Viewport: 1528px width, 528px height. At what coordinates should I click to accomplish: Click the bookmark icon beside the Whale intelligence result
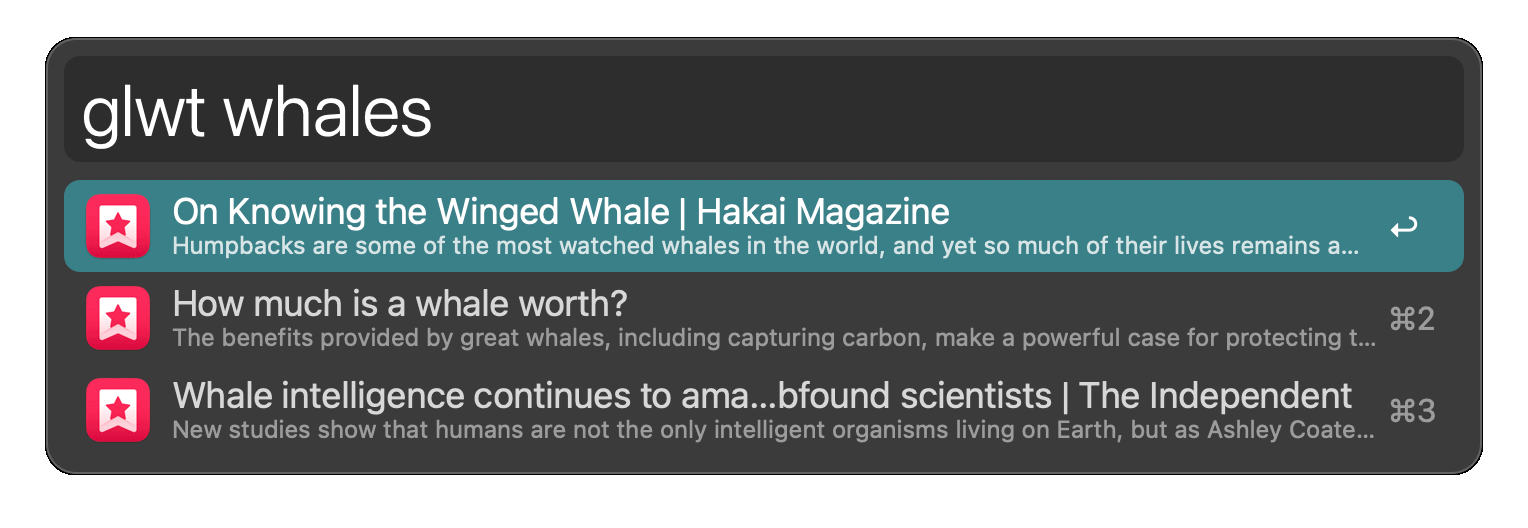(x=118, y=410)
